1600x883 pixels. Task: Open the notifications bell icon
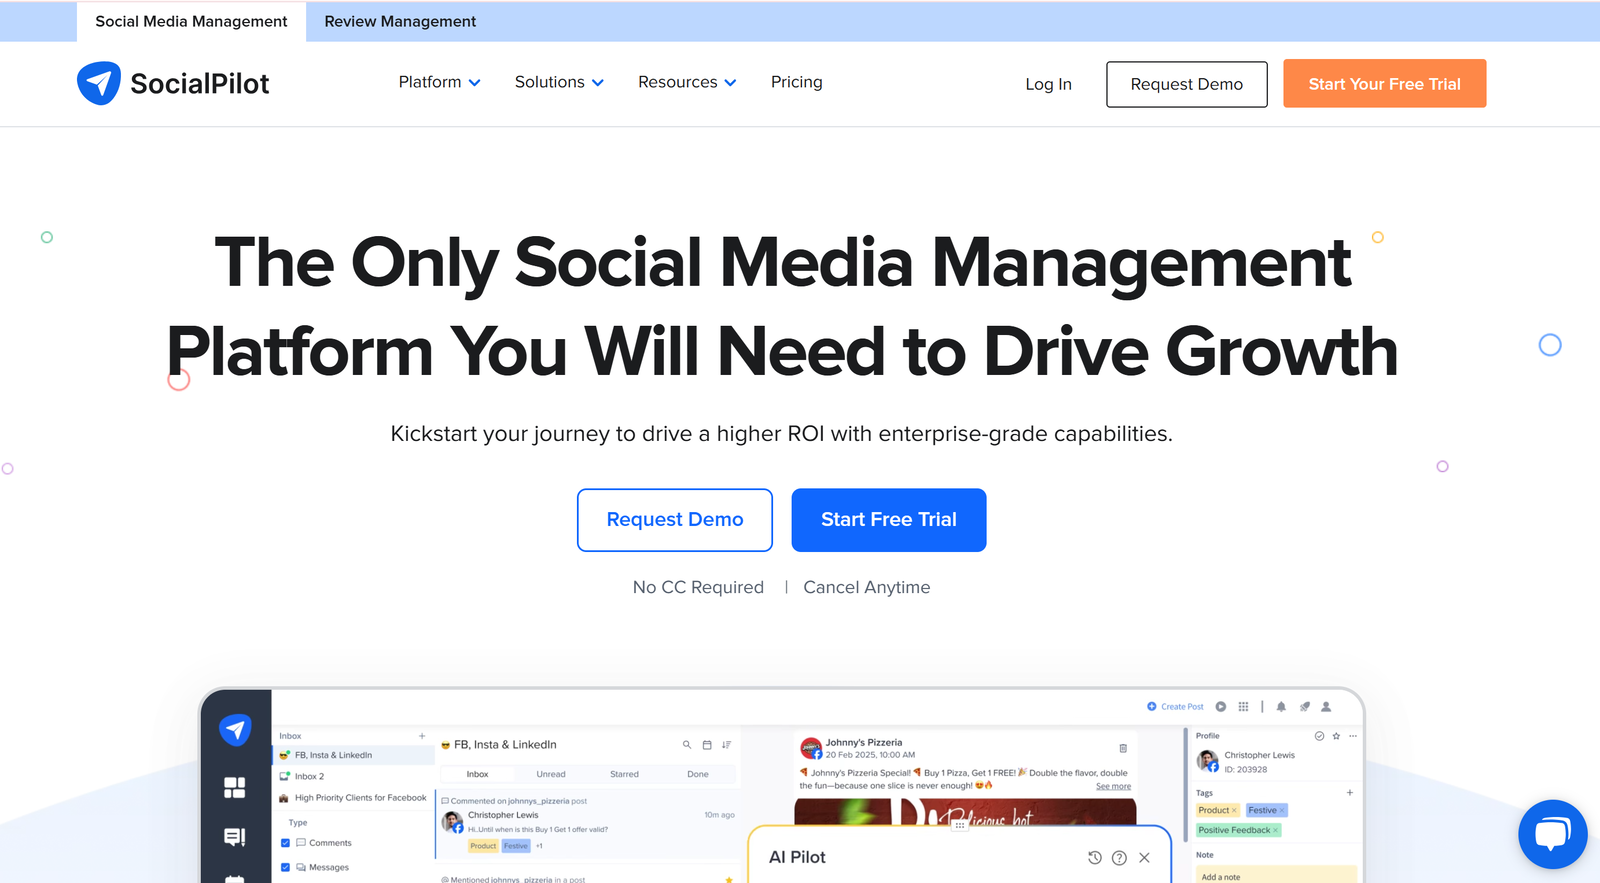pos(1281,707)
